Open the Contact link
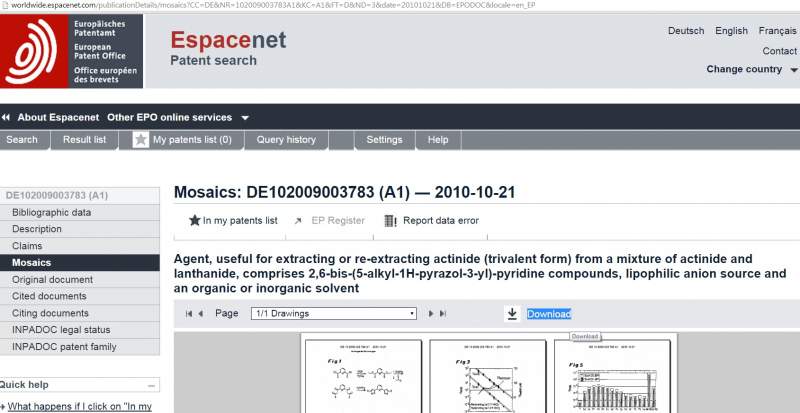800x413 pixels. click(779, 51)
